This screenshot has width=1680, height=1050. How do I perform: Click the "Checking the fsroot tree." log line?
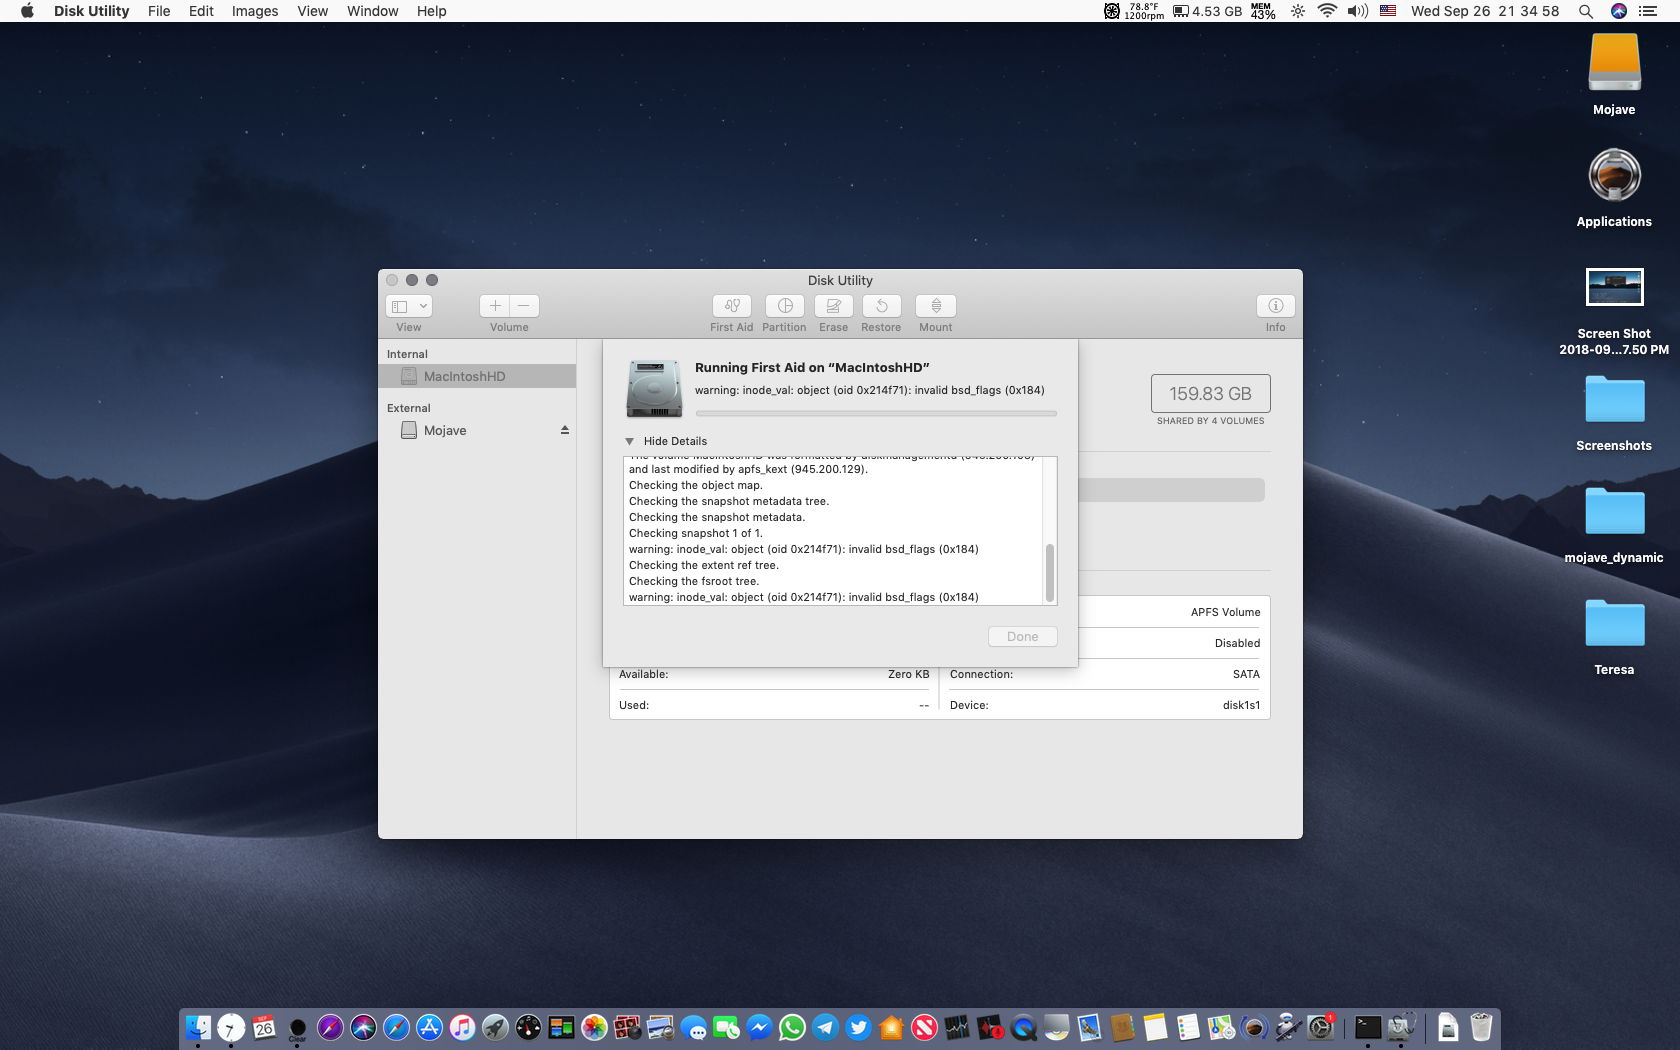694,581
